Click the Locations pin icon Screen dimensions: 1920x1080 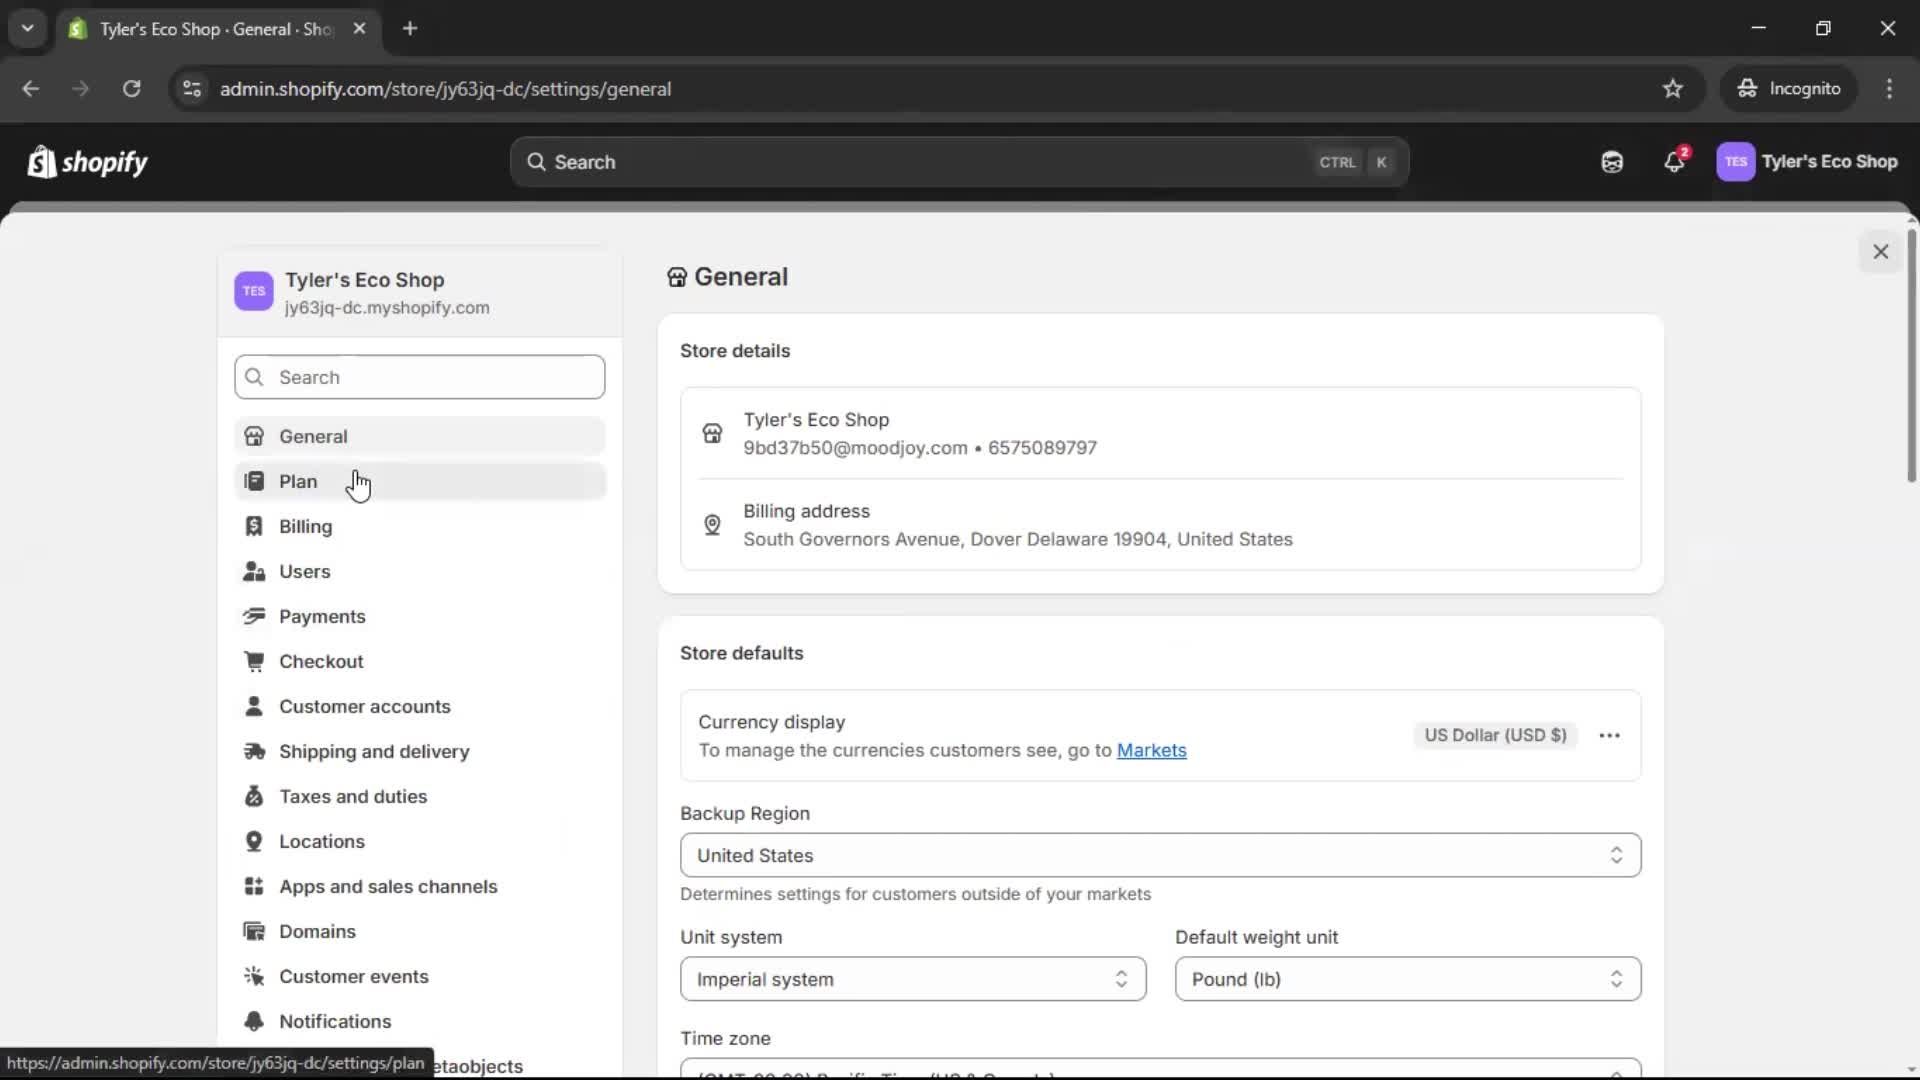coord(254,841)
